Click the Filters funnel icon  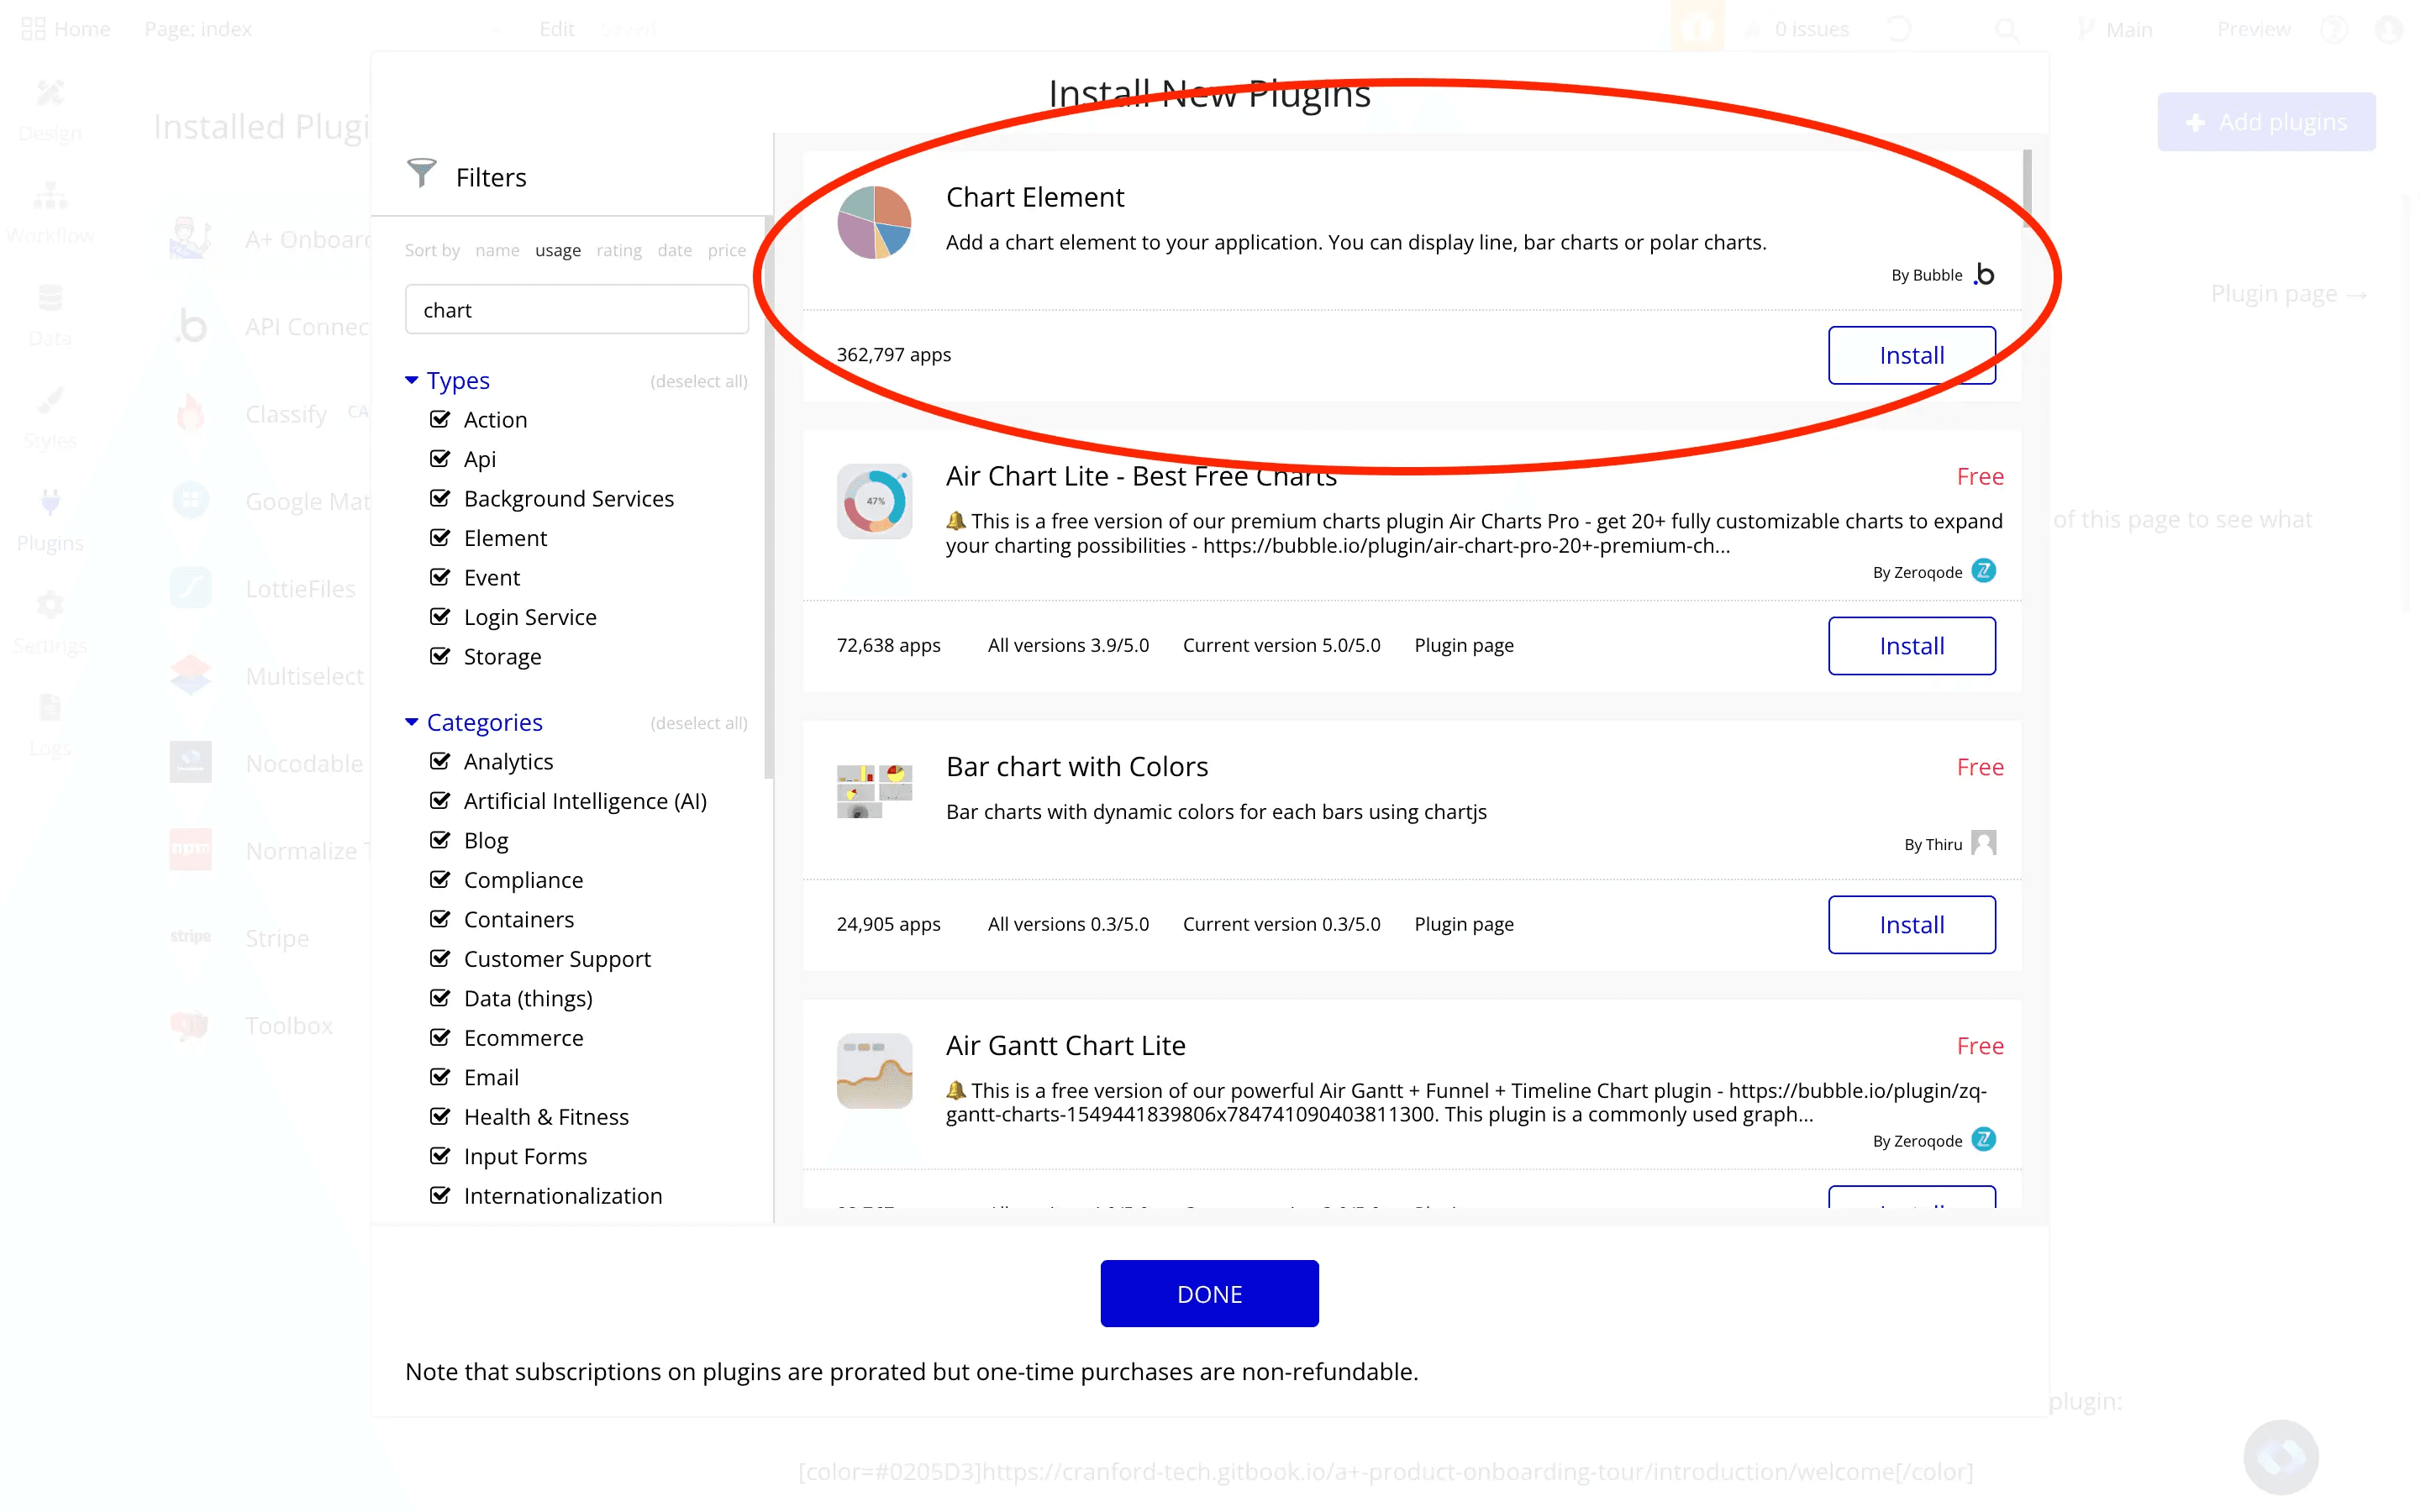click(421, 174)
